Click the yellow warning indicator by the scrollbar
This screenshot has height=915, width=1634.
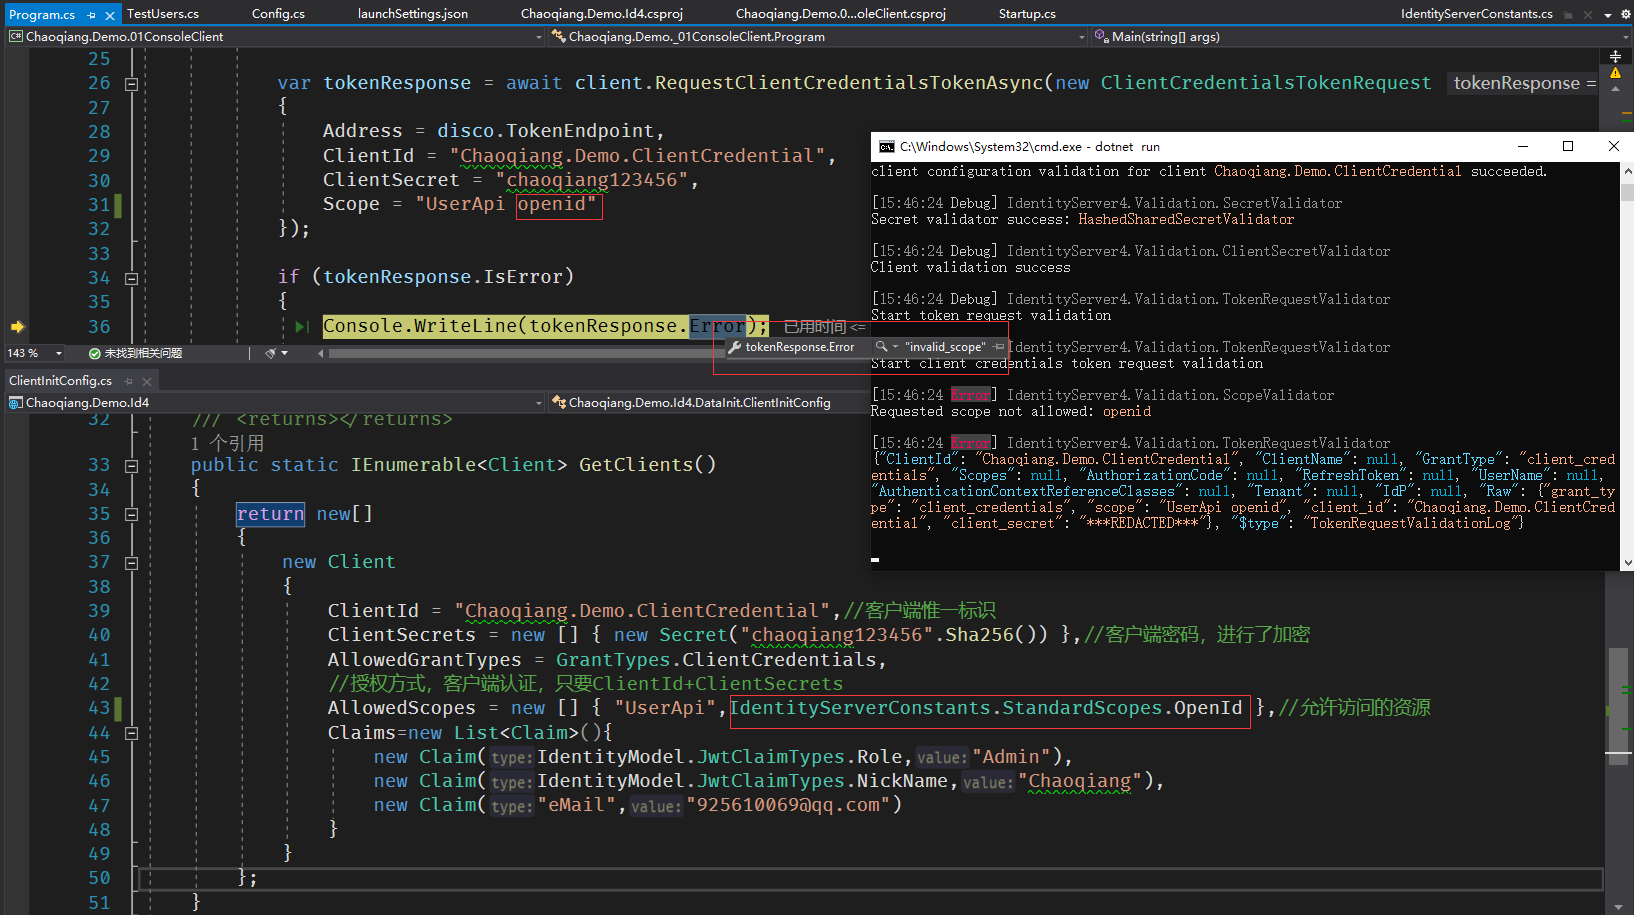coord(1615,73)
